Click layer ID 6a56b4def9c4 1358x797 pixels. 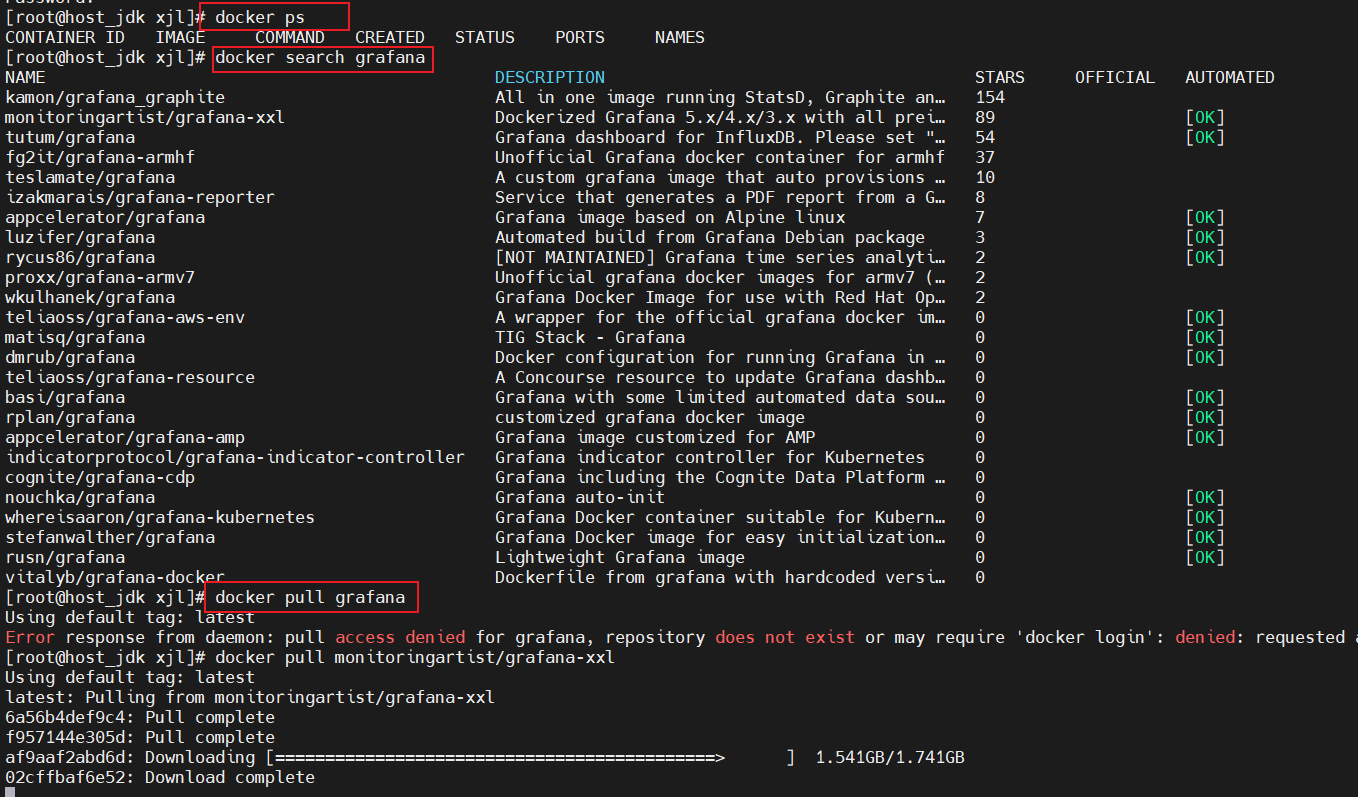click(65, 717)
